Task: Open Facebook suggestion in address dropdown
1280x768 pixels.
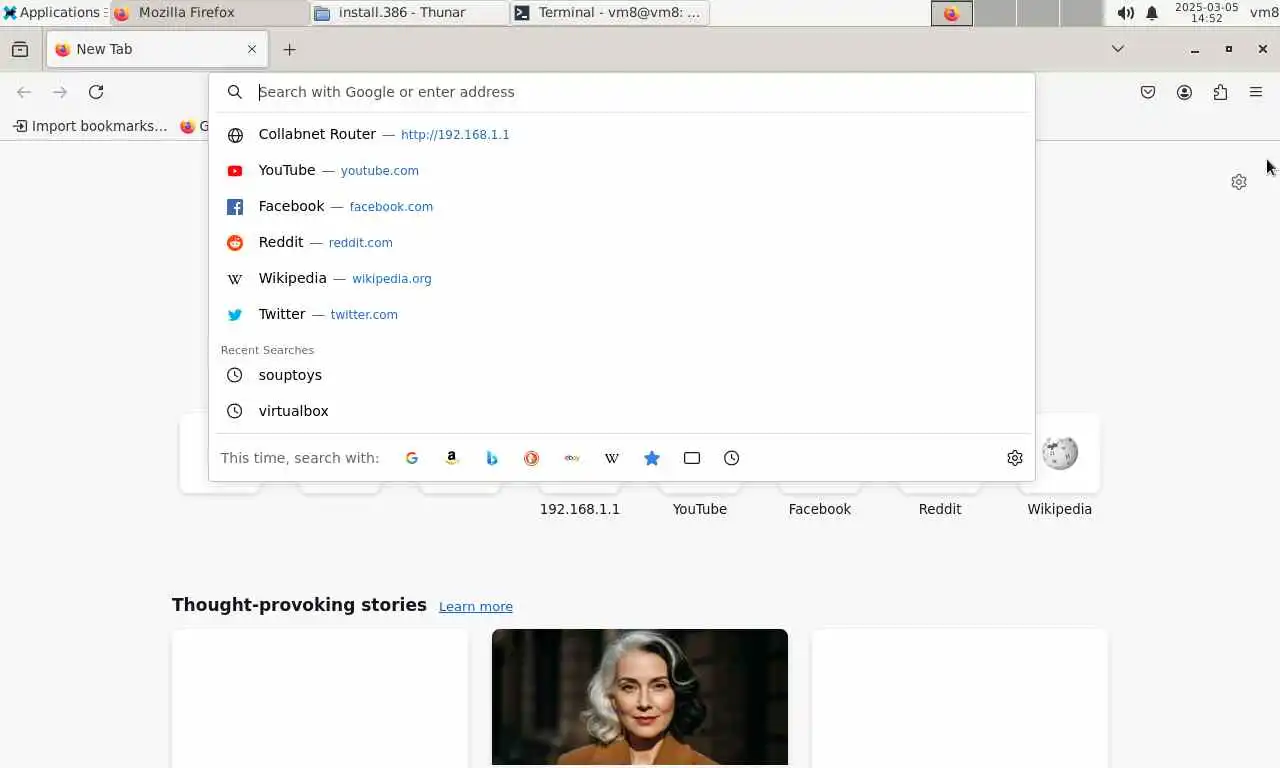Action: point(622,206)
